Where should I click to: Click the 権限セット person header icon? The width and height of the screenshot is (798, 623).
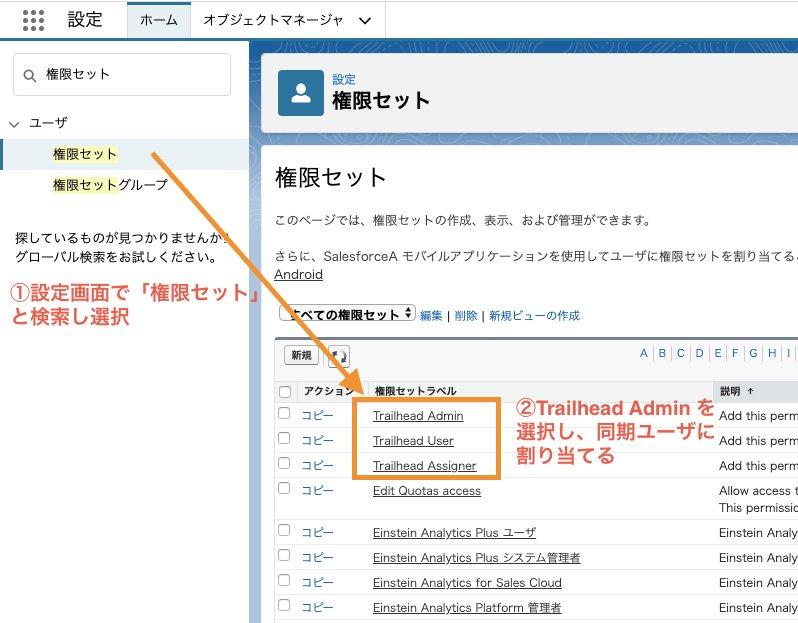(301, 93)
